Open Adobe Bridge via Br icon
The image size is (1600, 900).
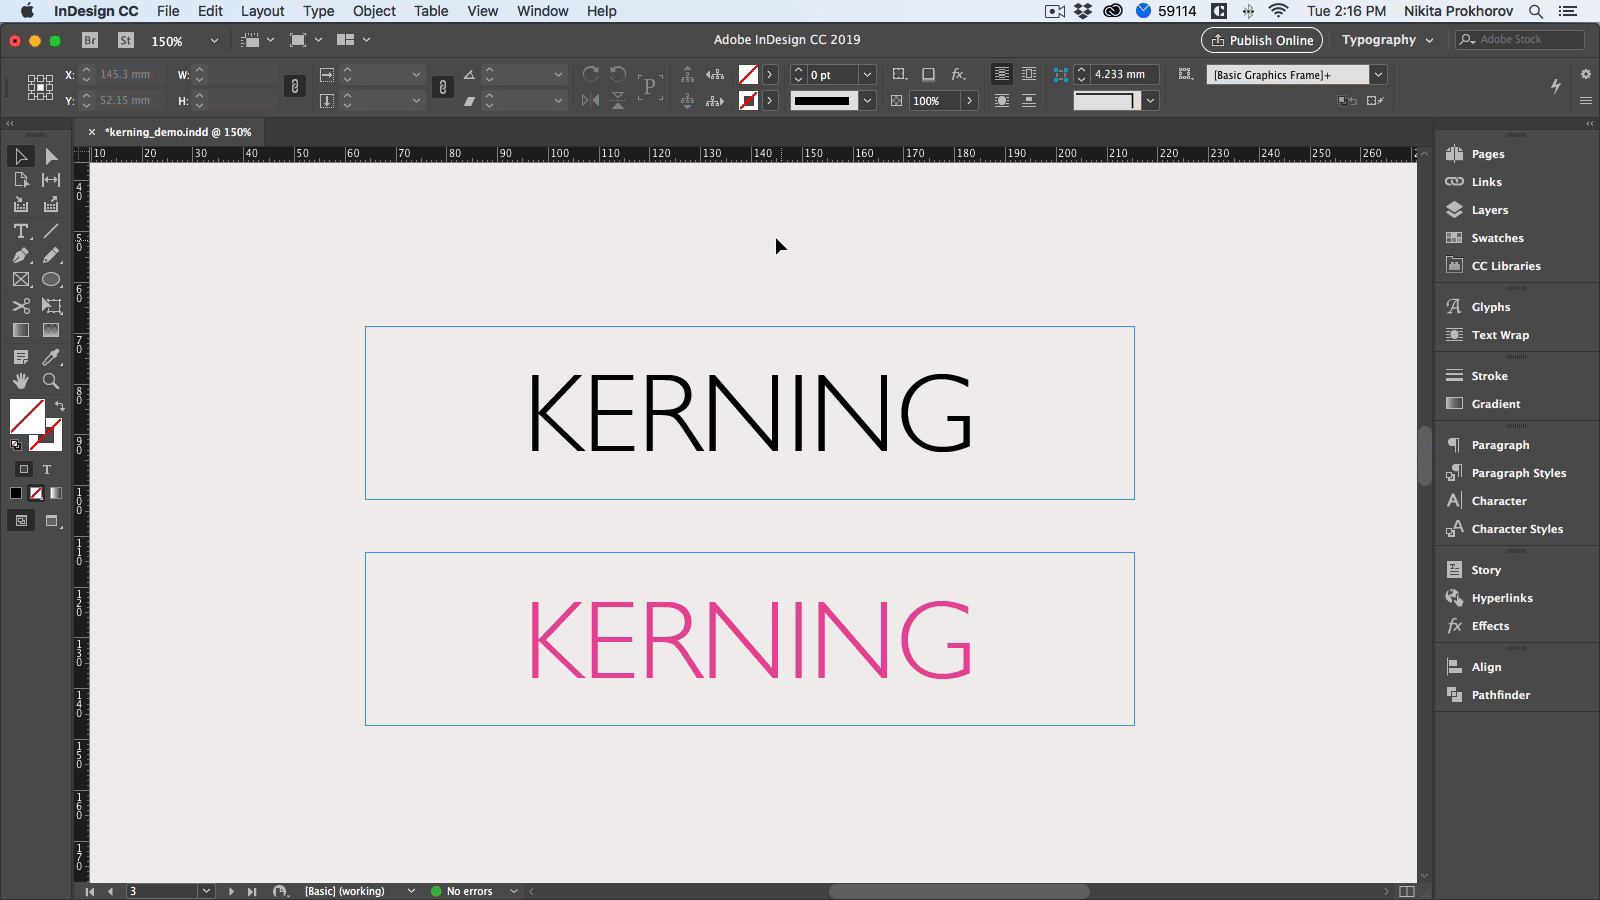pos(90,40)
